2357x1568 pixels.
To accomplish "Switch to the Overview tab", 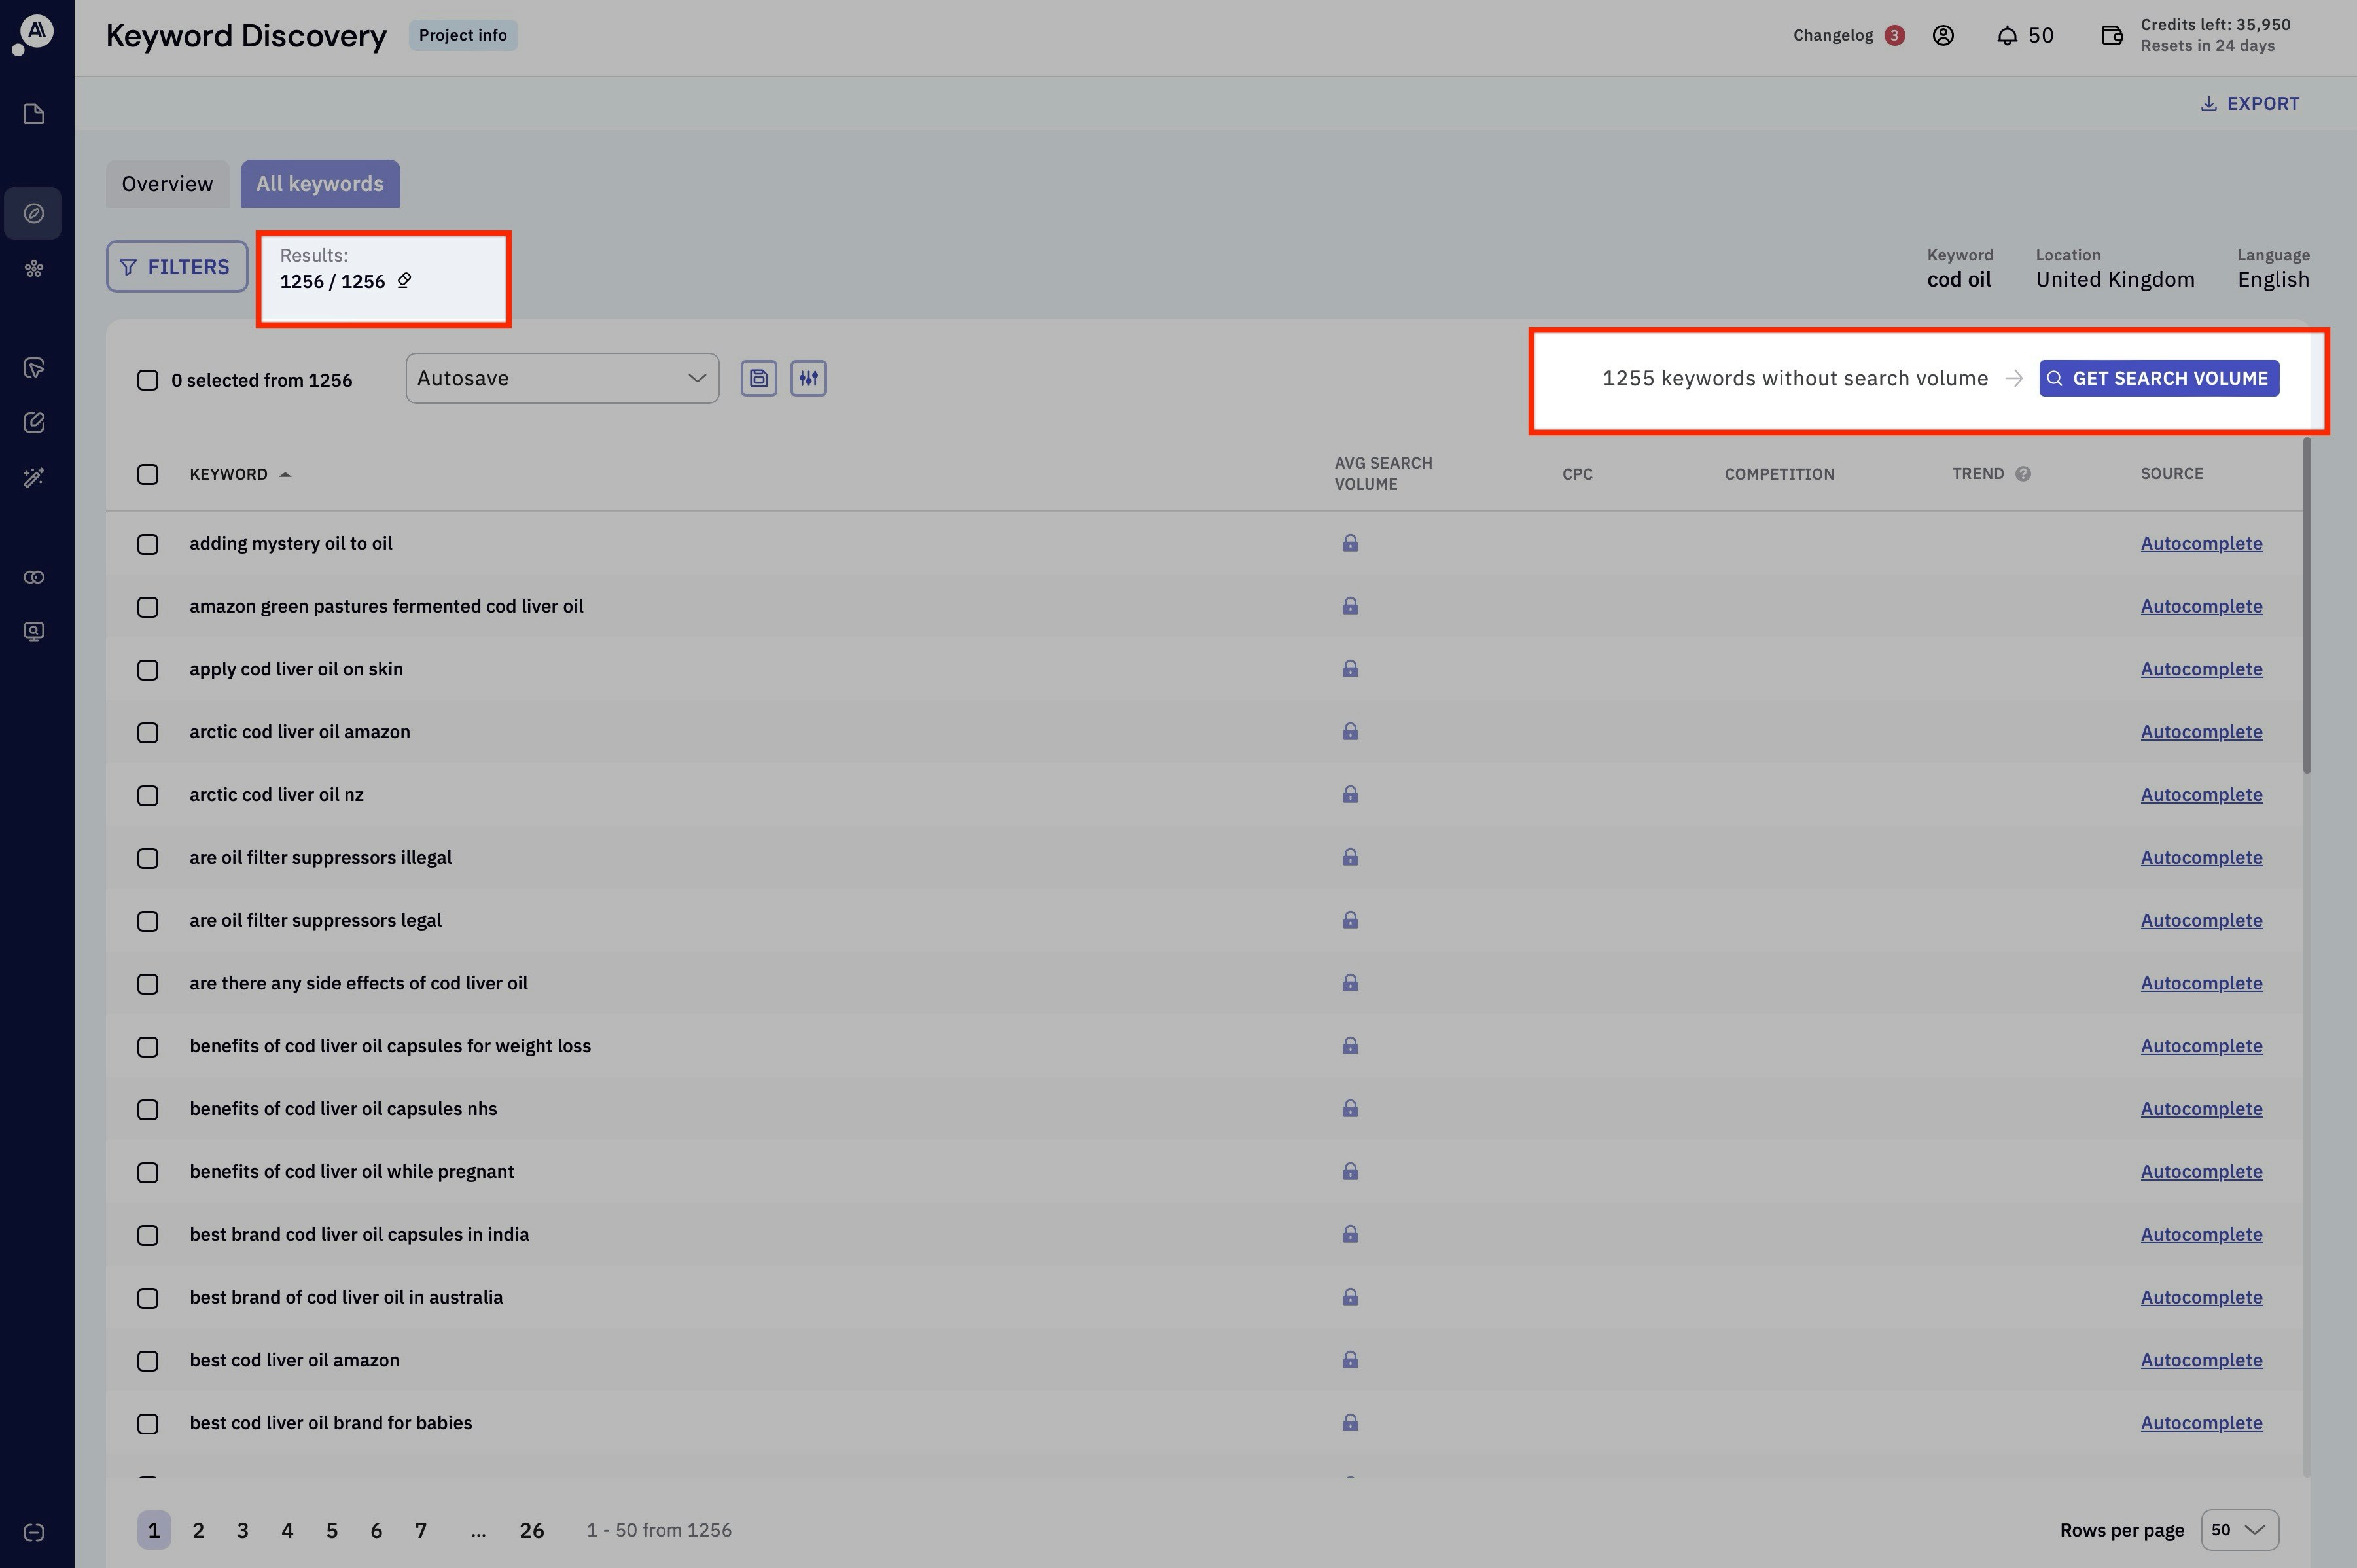I will tap(167, 184).
